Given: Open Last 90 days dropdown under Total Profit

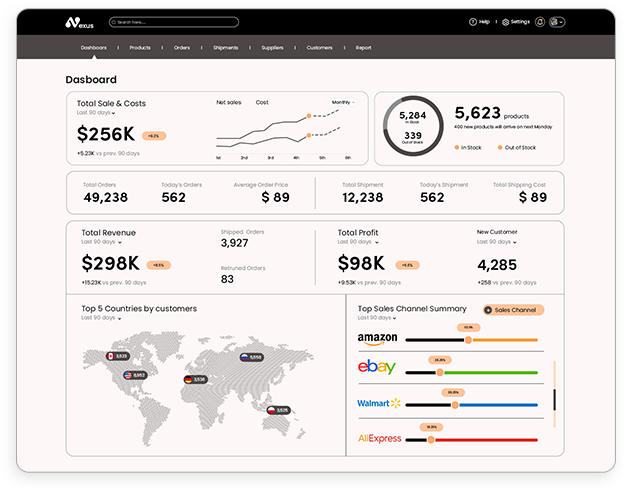Looking at the screenshot, I should tap(357, 242).
